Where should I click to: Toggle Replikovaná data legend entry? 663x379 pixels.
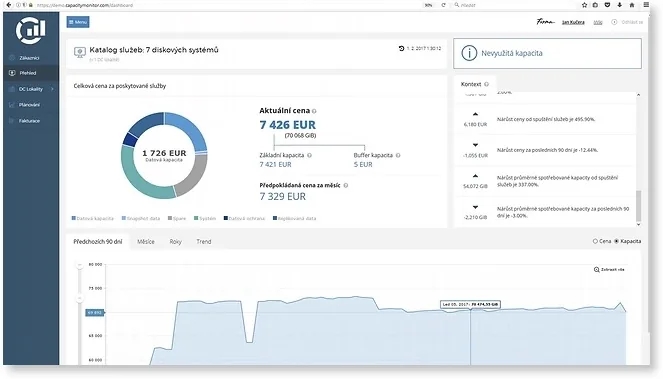(x=294, y=218)
